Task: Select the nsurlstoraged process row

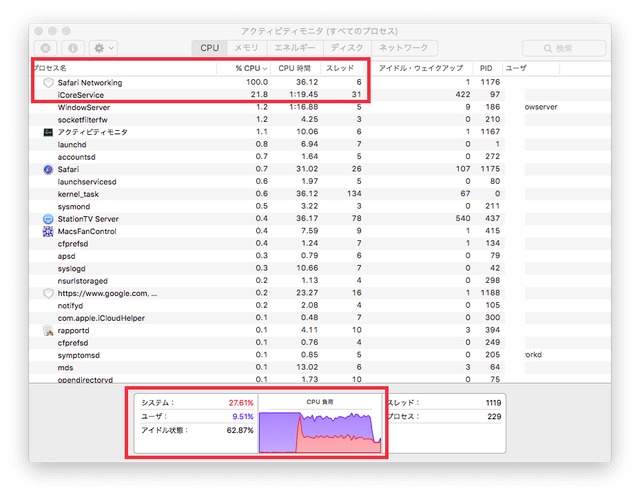Action: click(320, 281)
